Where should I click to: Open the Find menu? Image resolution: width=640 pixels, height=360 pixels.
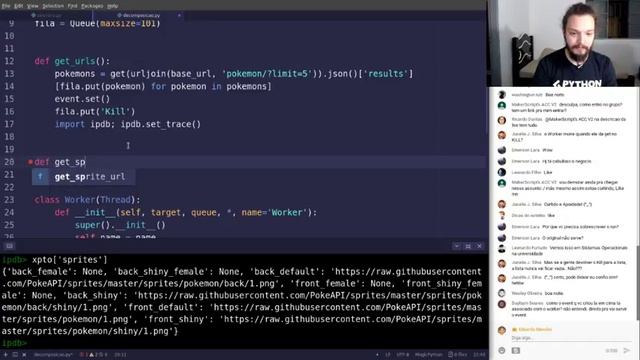(x=72, y=6)
